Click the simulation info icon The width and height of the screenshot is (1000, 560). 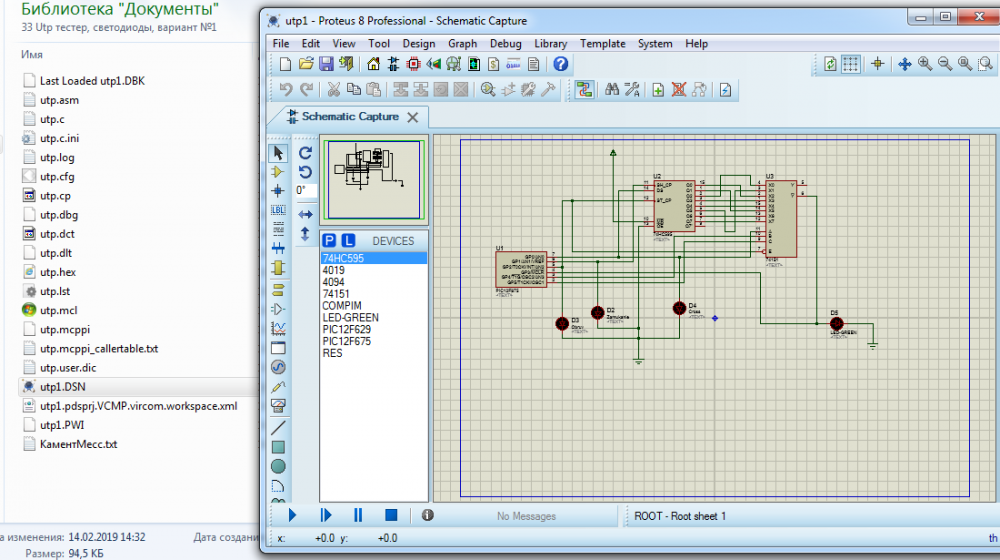point(427,515)
